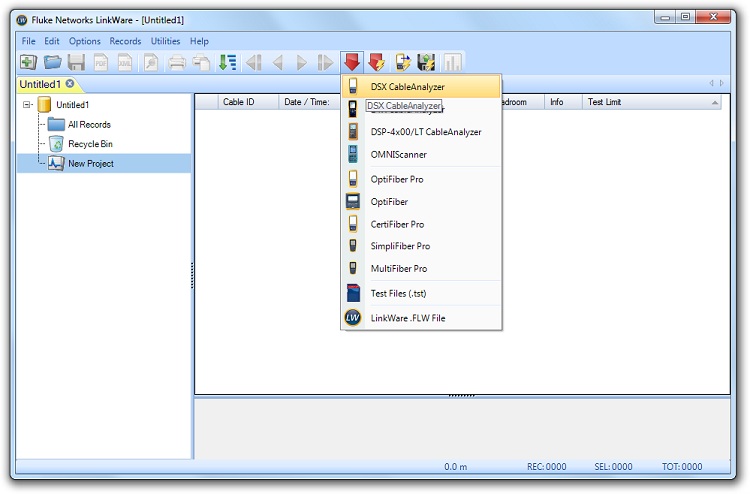Choose OptiFiber Pro in the dropdown
Viewport: 750px width, 494px height.
[x=397, y=179]
